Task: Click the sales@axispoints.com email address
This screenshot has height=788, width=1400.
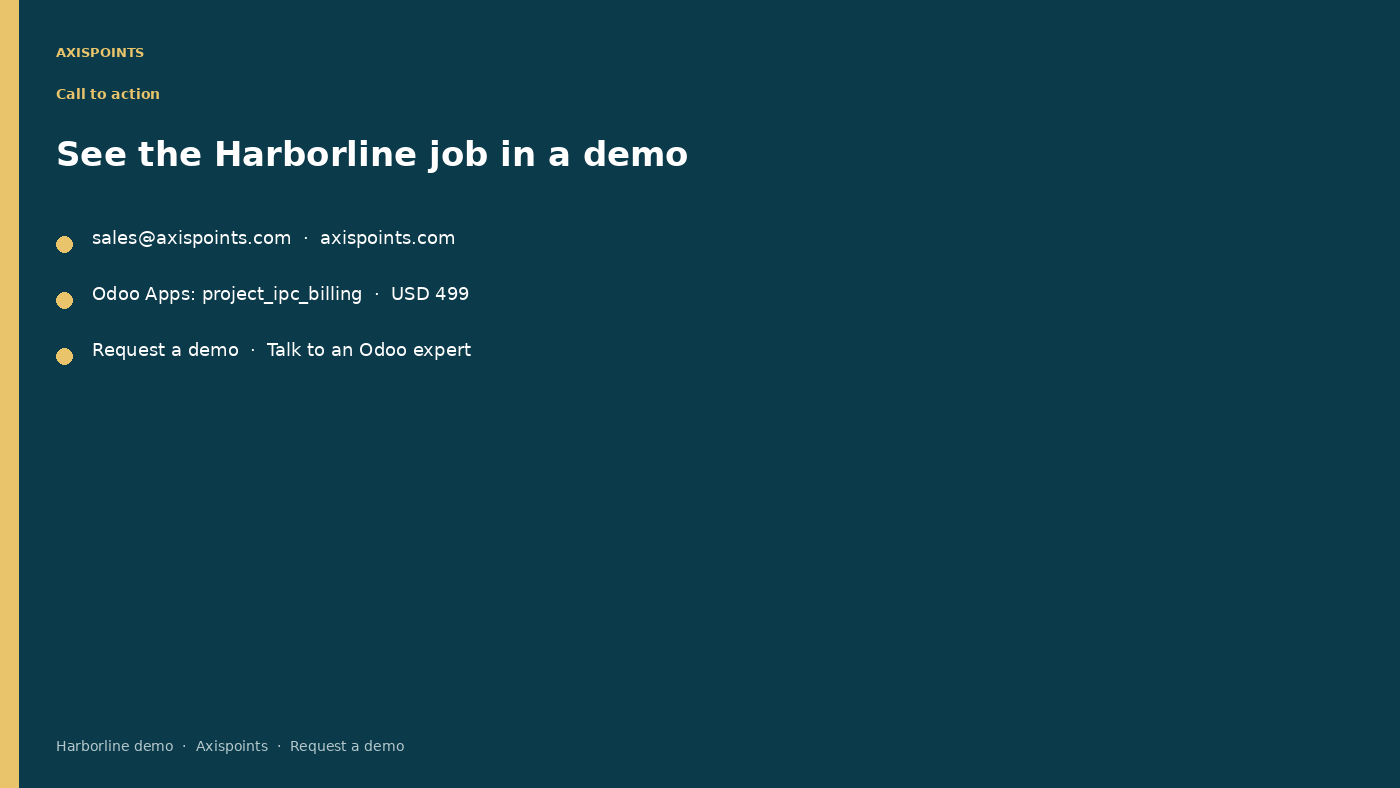Action: (192, 238)
